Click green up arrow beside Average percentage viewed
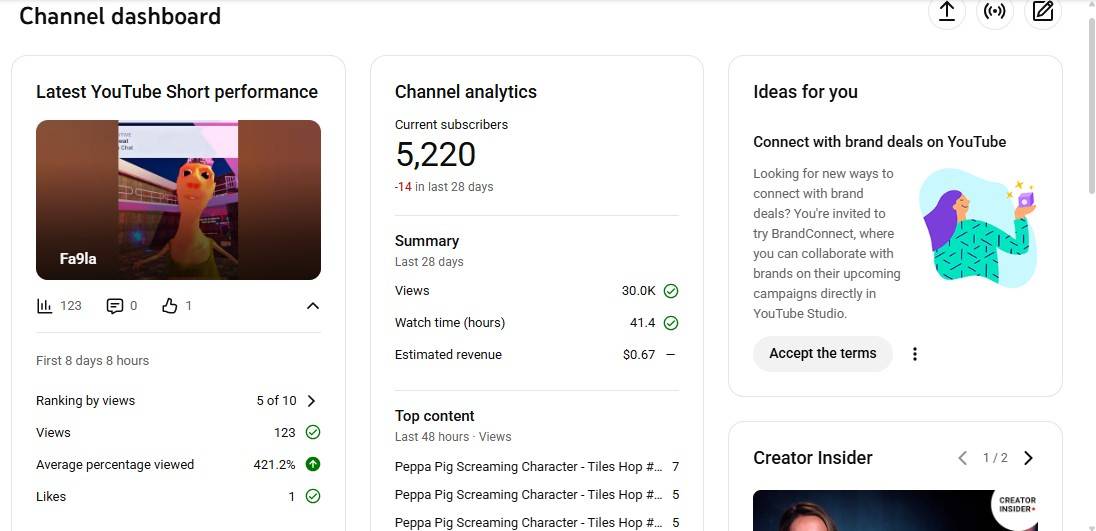Image resolution: width=1096 pixels, height=531 pixels. click(313, 465)
